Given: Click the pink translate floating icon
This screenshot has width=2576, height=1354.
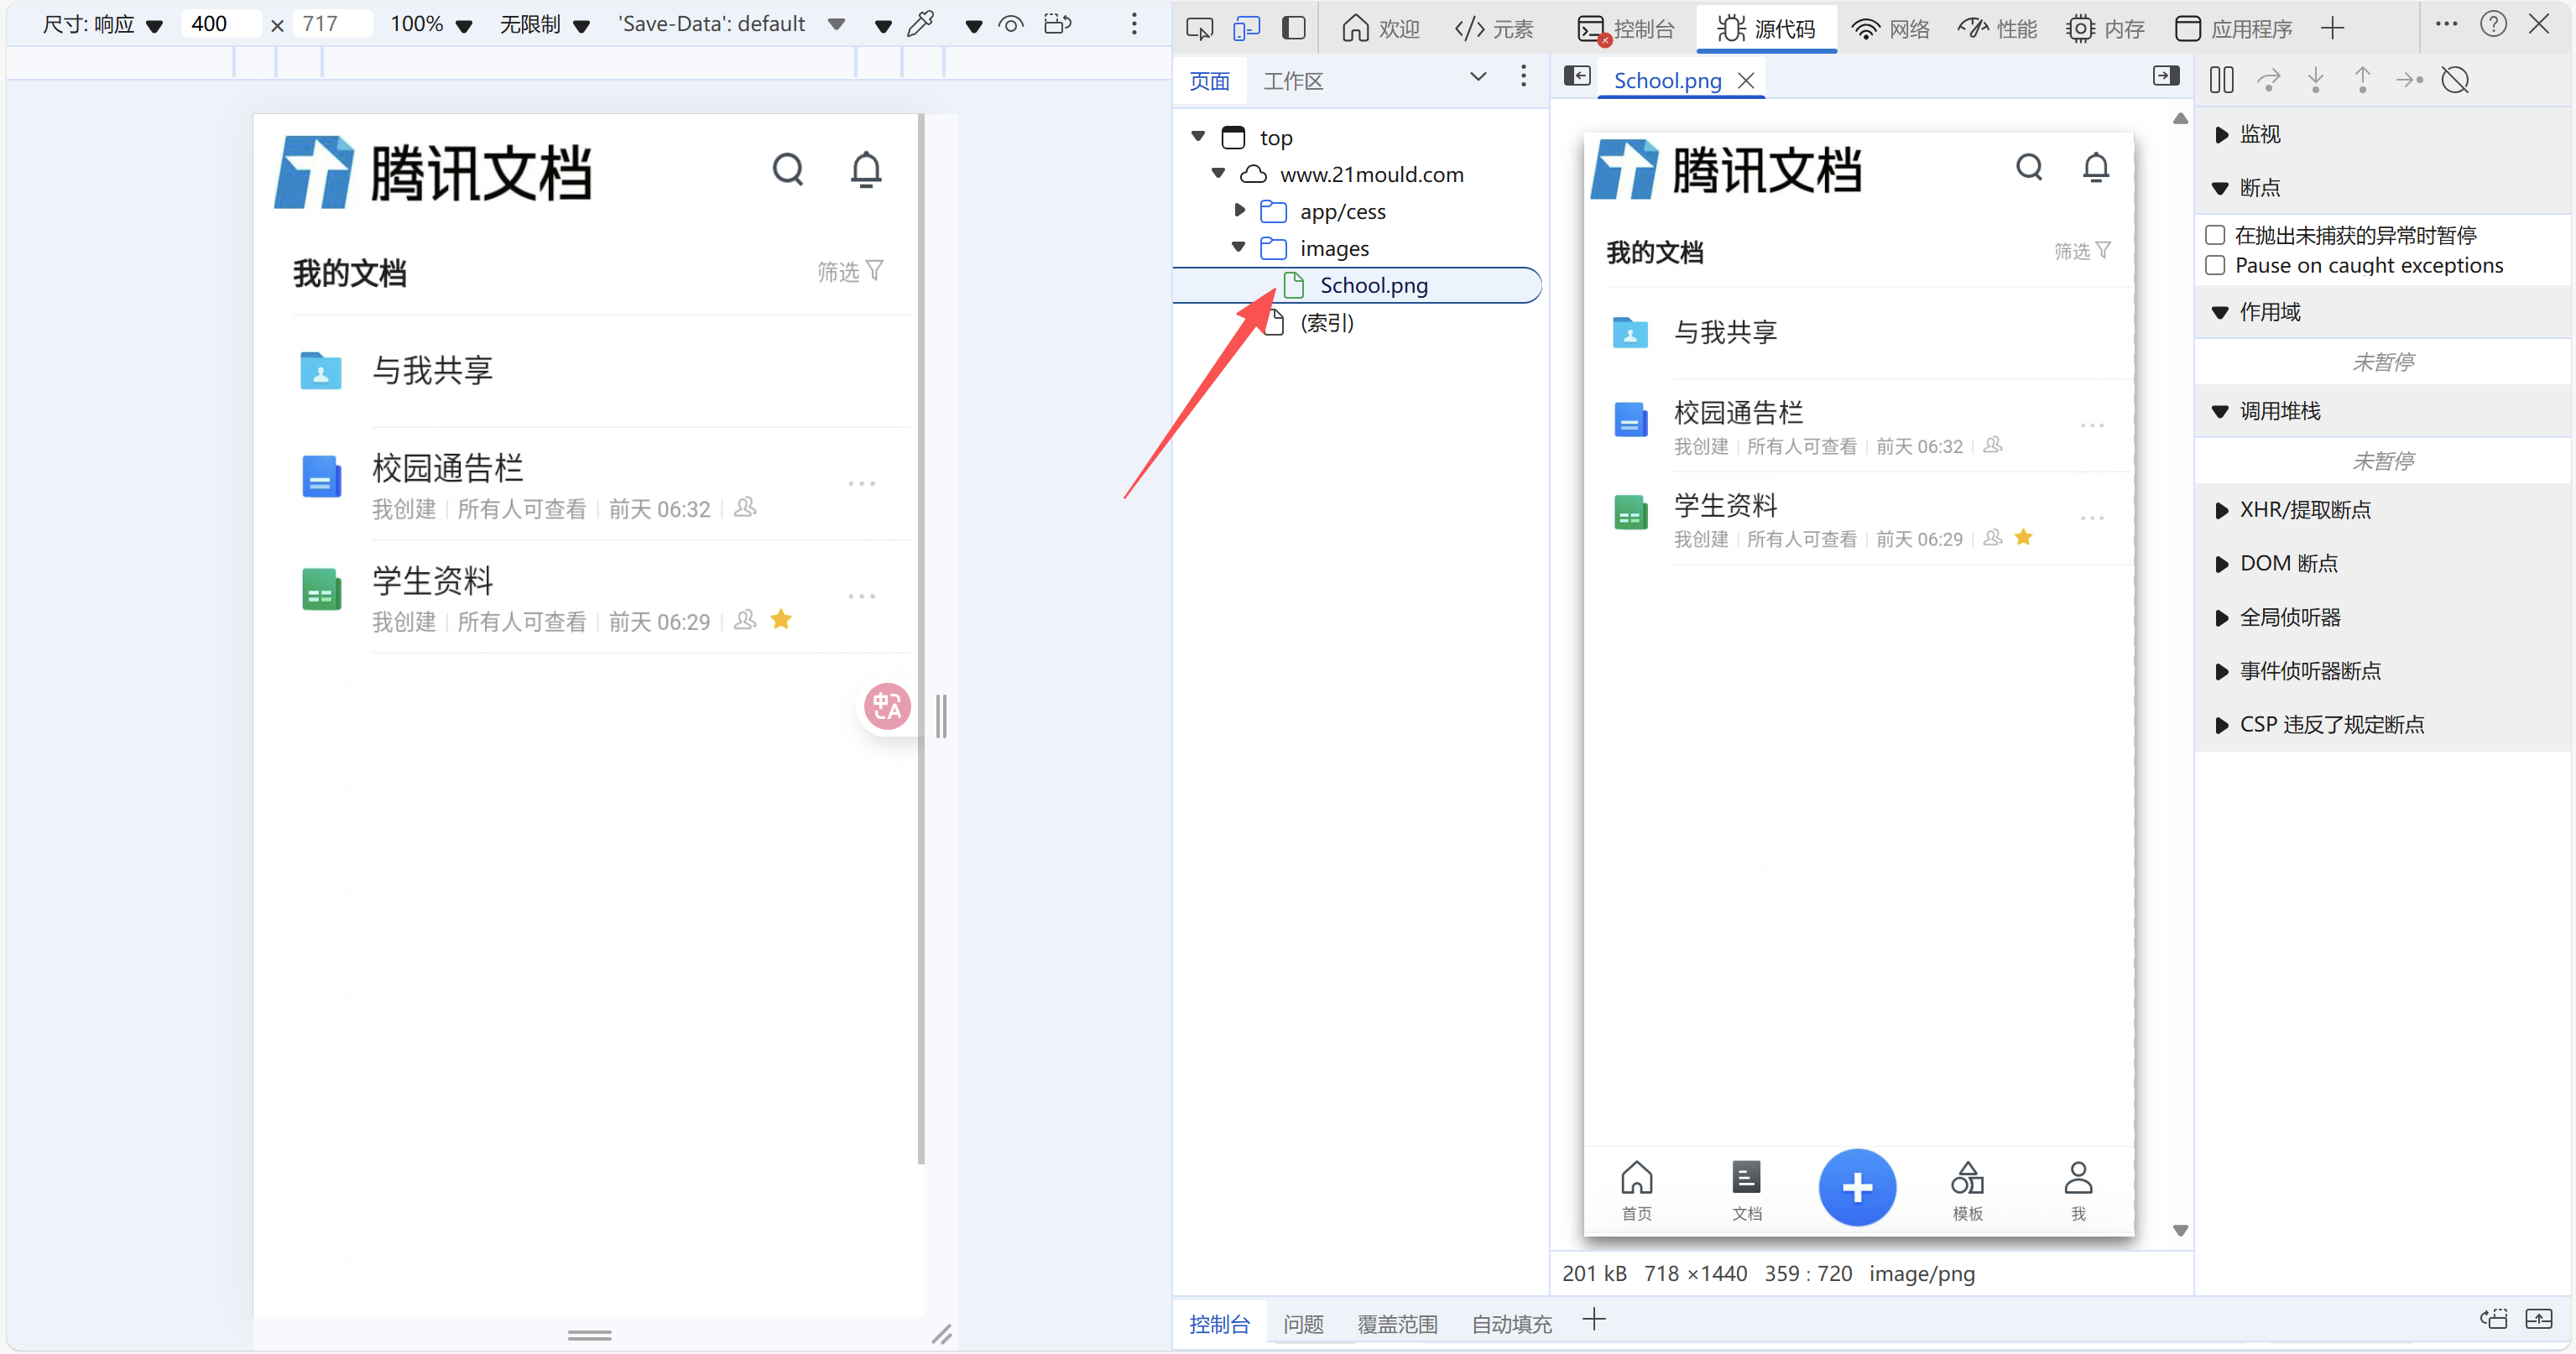Looking at the screenshot, I should click(x=887, y=707).
